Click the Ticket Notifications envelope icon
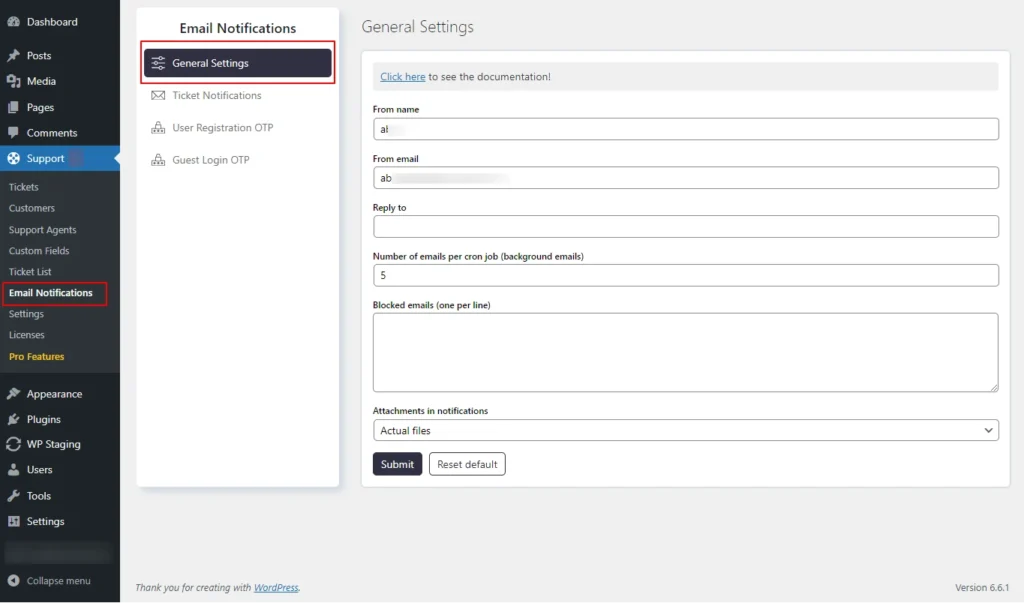1024x603 pixels. [x=160, y=95]
